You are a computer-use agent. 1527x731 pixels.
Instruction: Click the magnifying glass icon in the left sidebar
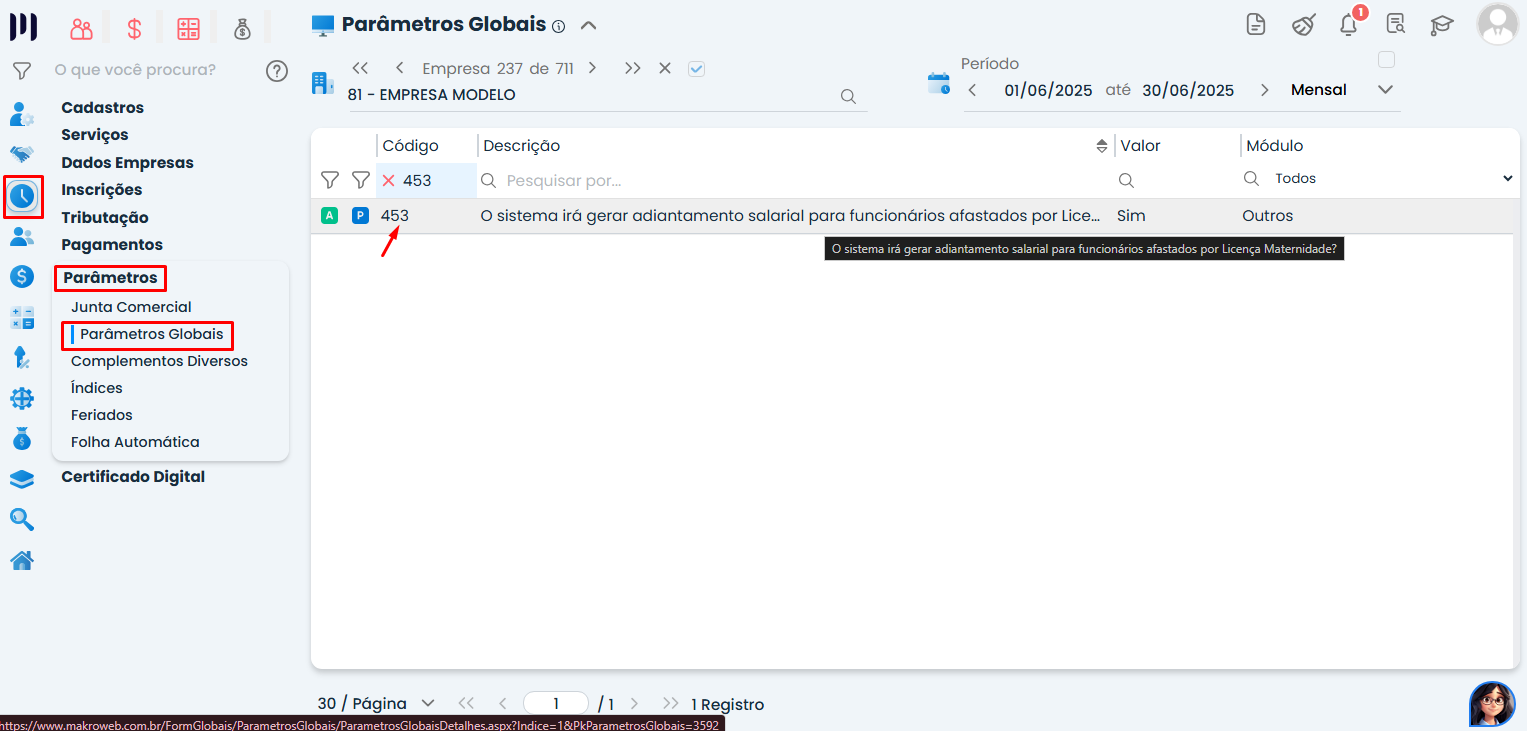pyautogui.click(x=22, y=519)
